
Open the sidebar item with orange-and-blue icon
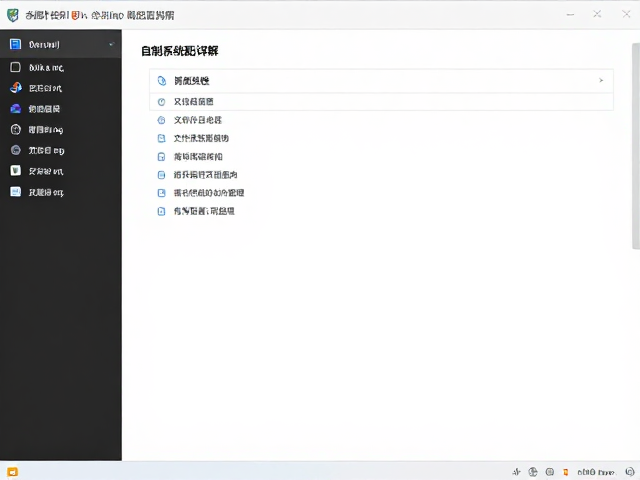point(16,88)
